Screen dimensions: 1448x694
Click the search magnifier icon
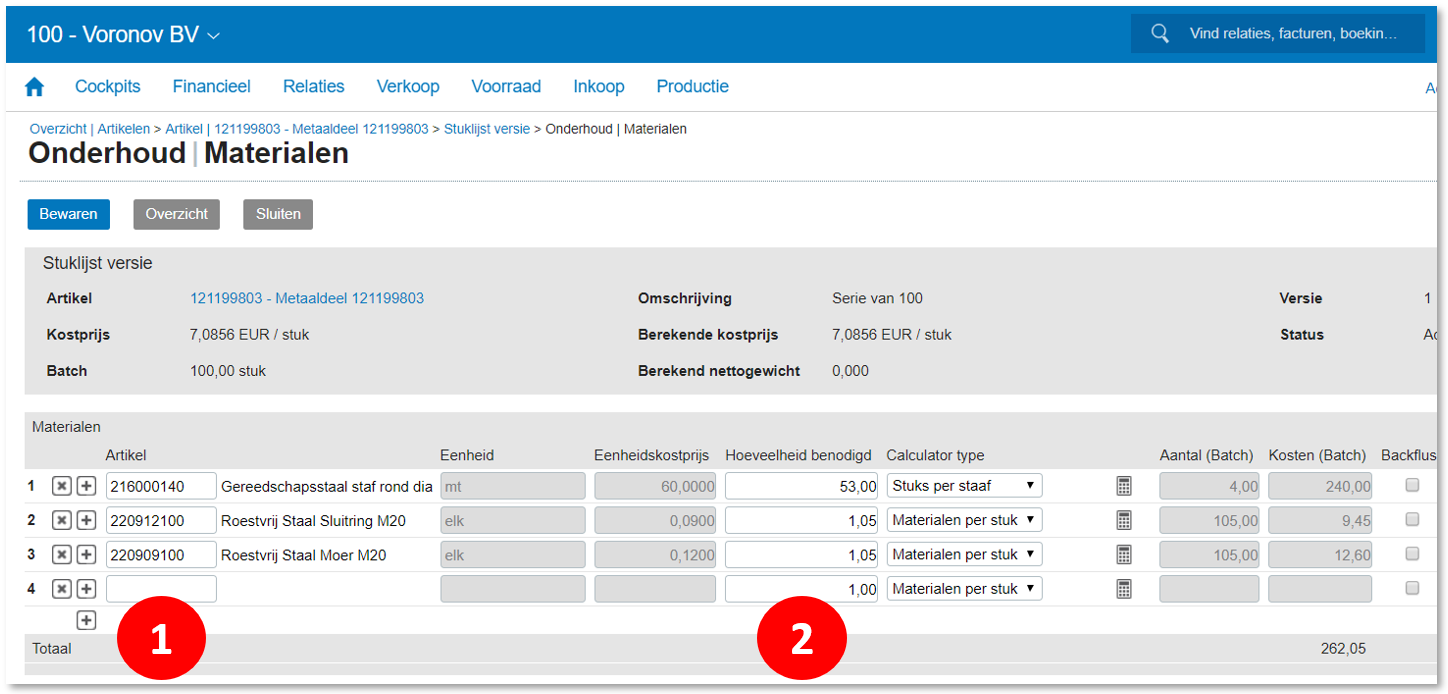click(x=1160, y=33)
